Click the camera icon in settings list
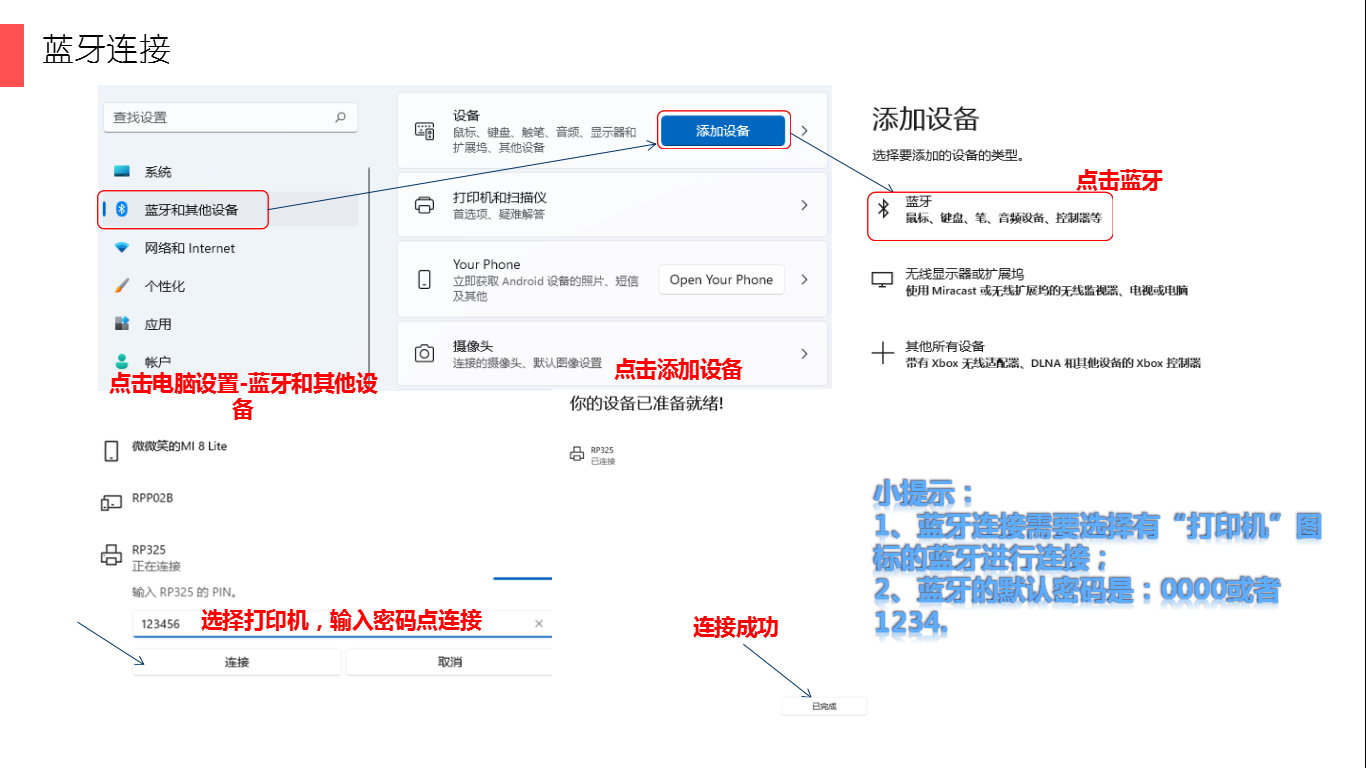 425,353
